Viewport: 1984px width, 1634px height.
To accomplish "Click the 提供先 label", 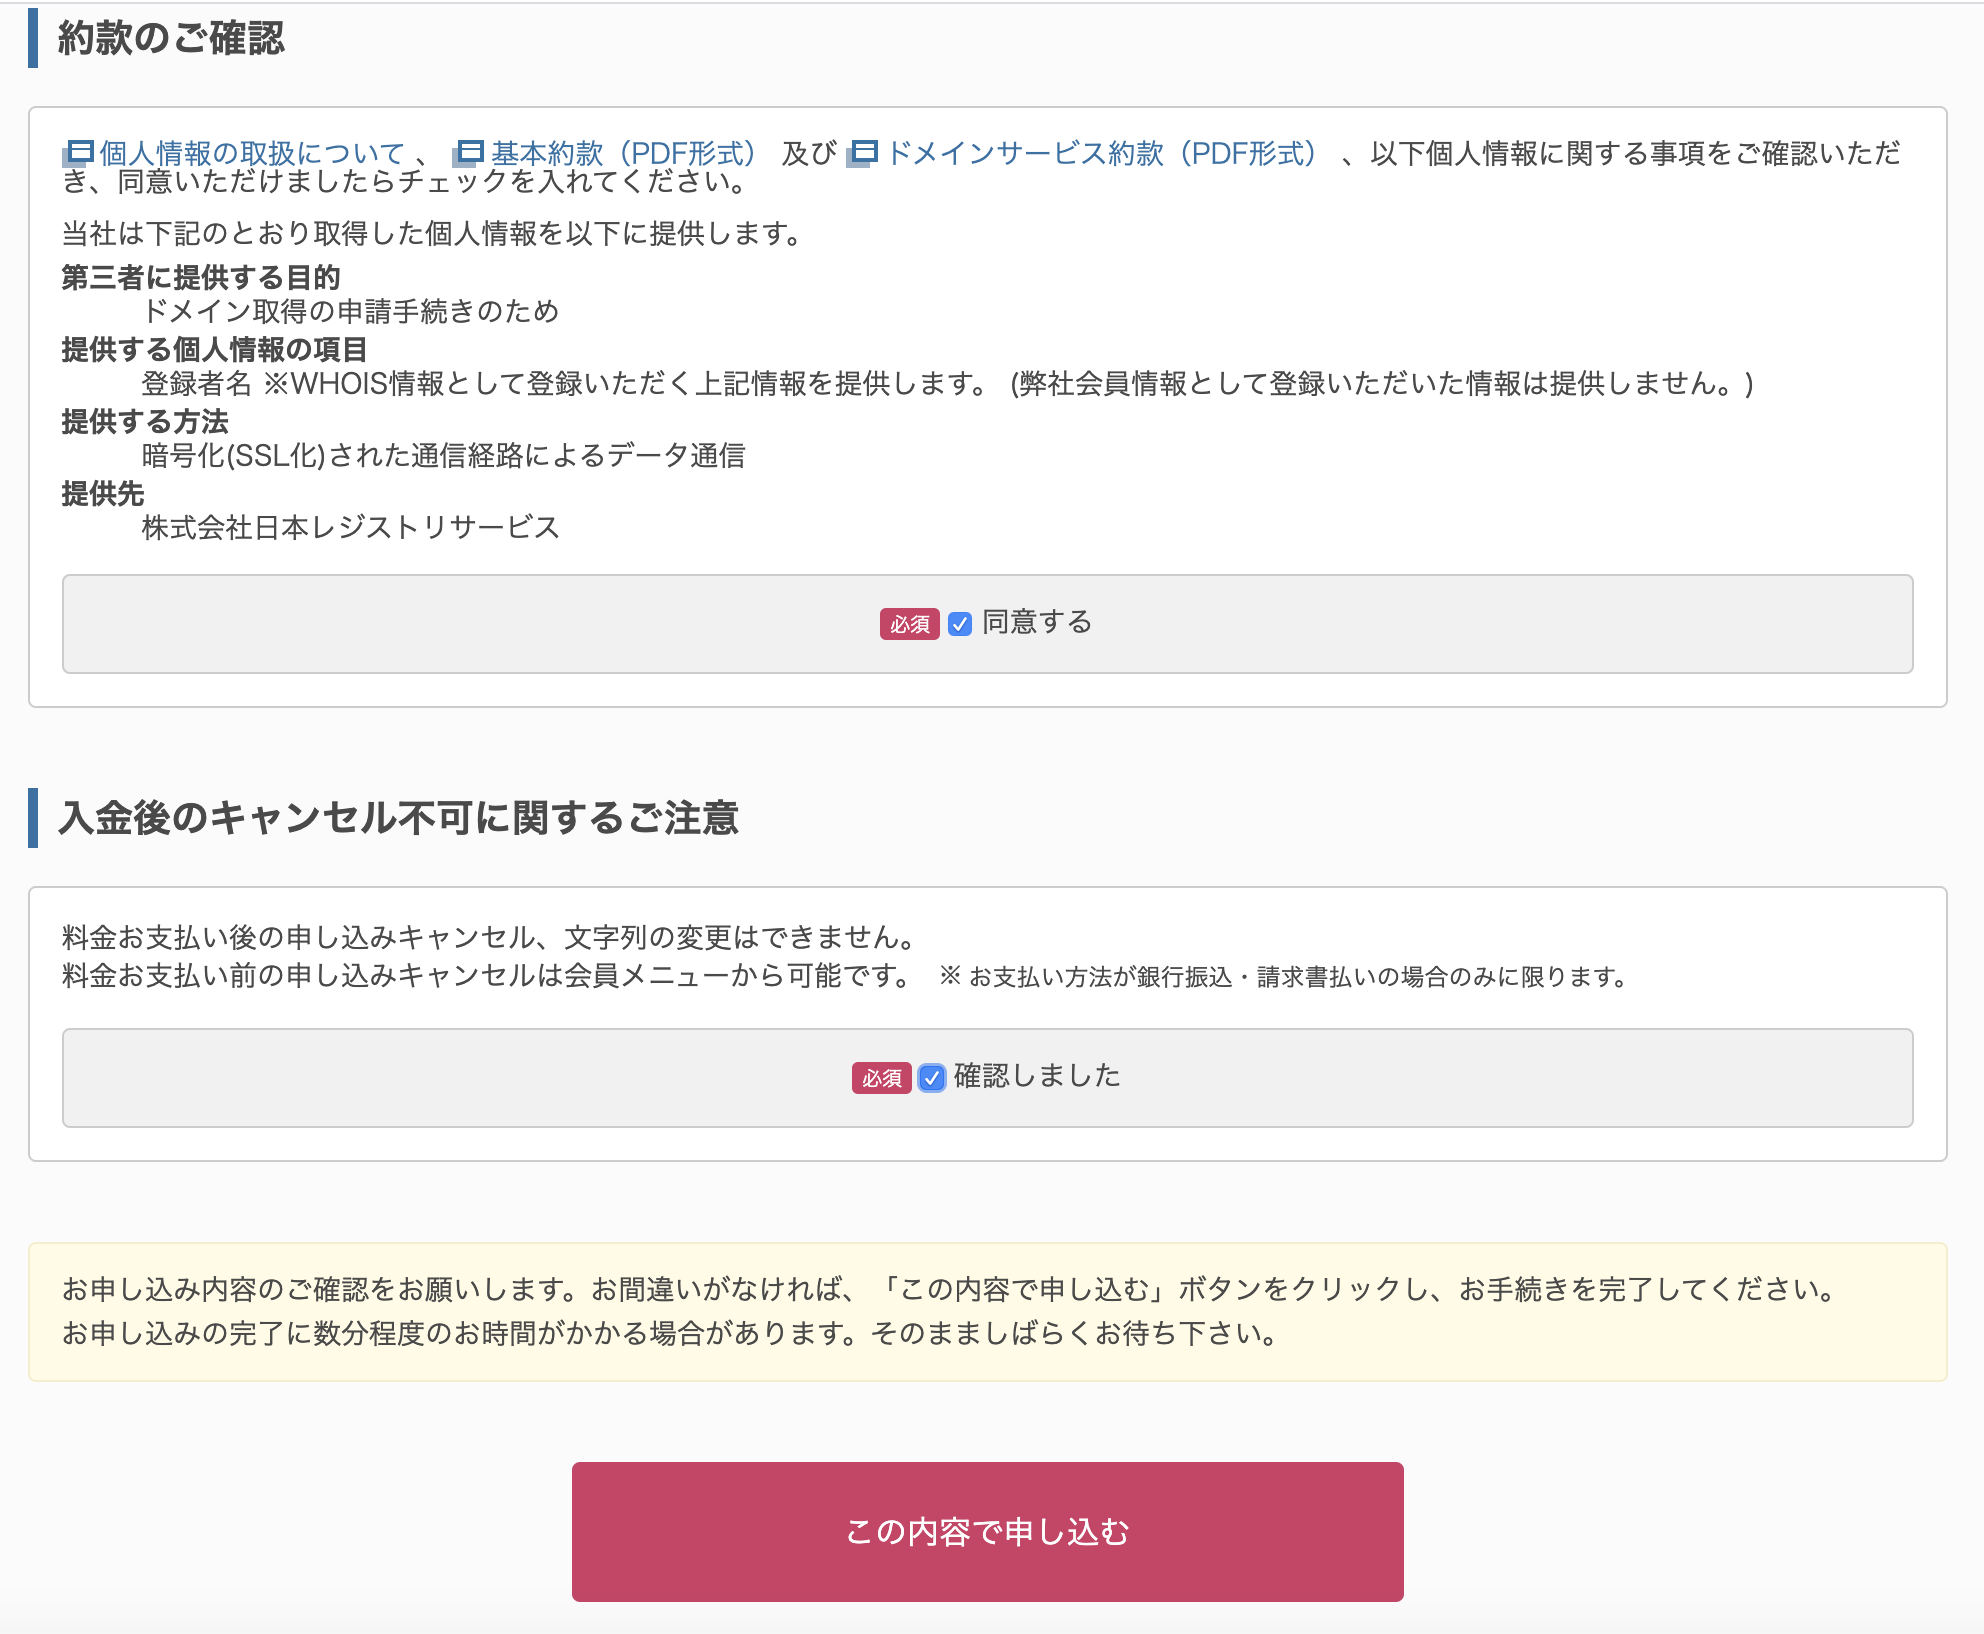I will [x=103, y=493].
